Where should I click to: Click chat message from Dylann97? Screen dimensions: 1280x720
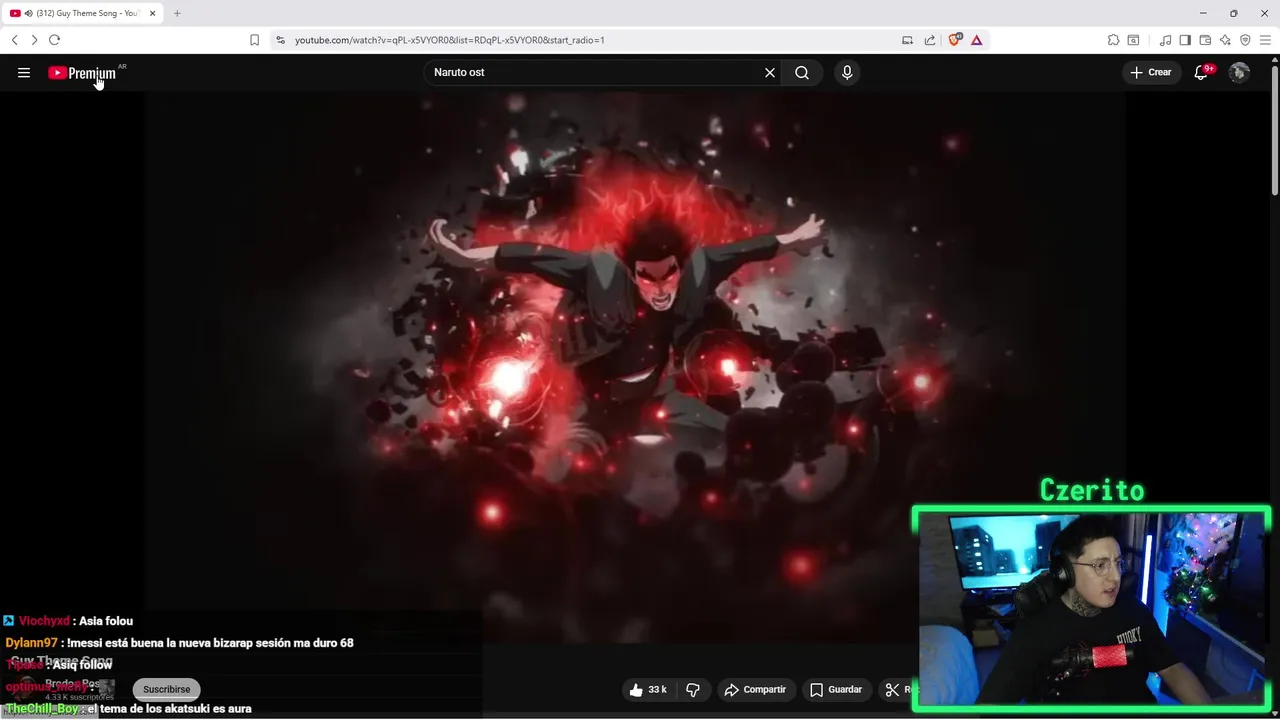[x=179, y=643]
